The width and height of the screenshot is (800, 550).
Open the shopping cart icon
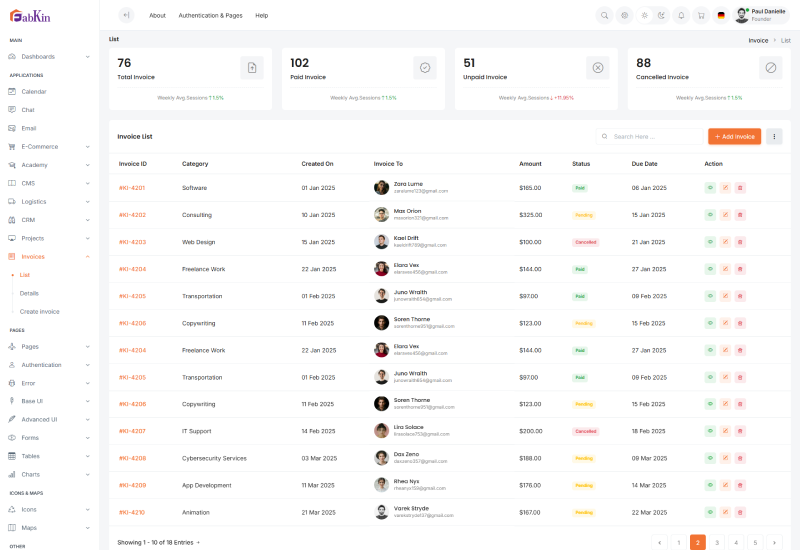click(x=702, y=15)
